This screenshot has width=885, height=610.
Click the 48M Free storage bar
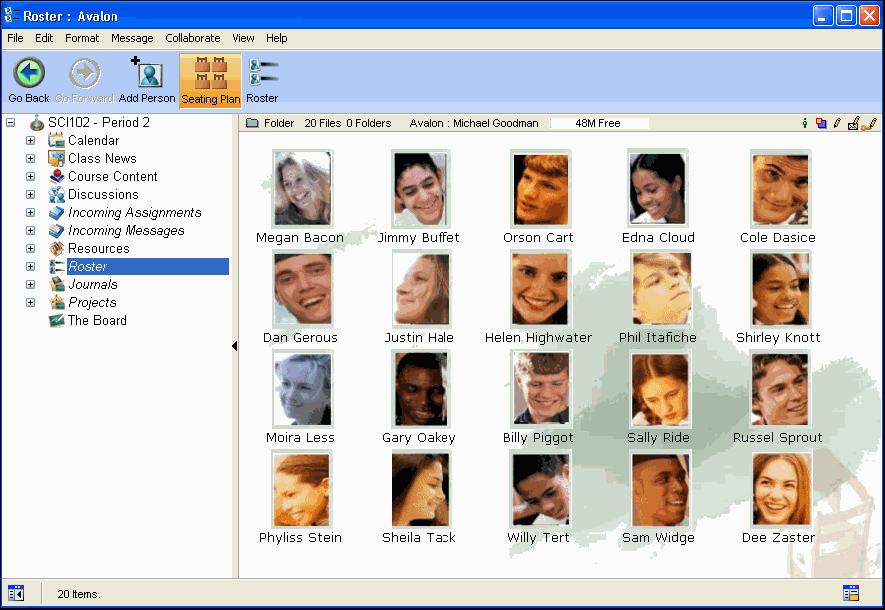tap(598, 123)
